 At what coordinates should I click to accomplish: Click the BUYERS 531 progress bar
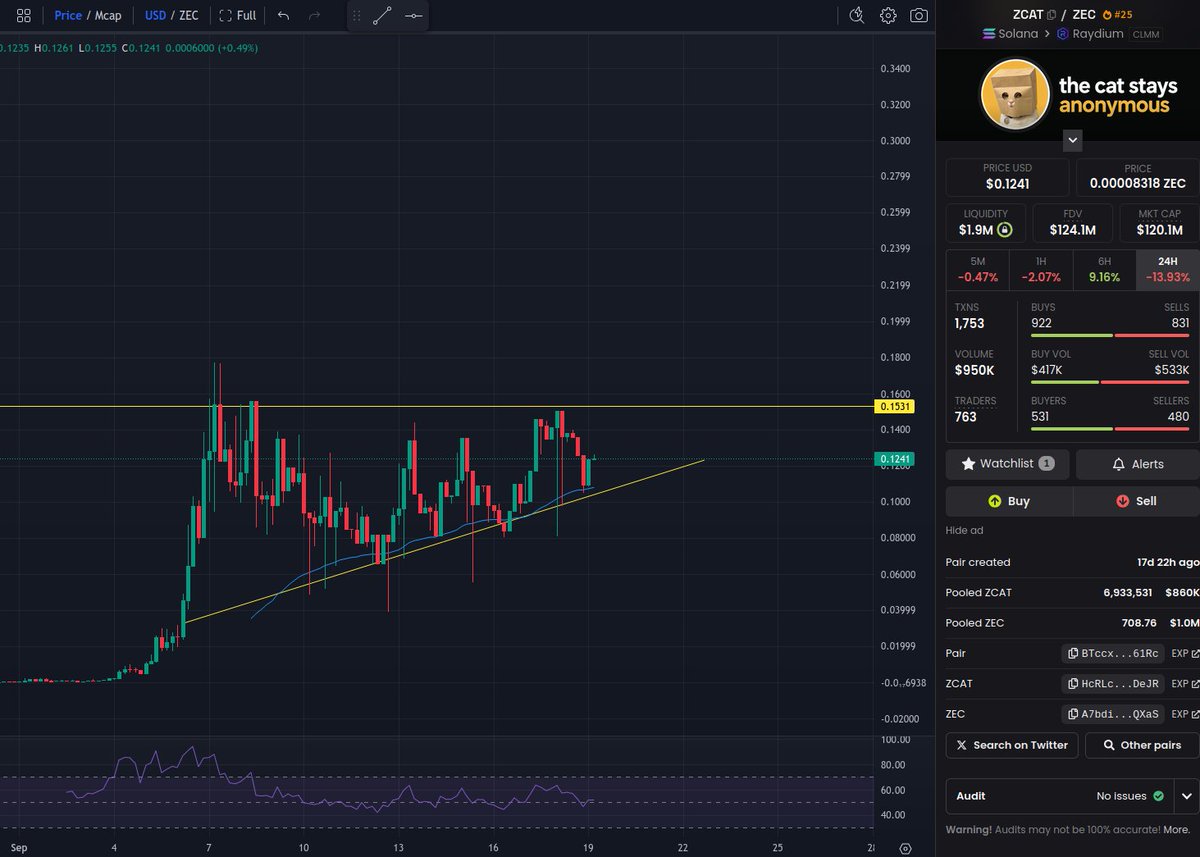pyautogui.click(x=1072, y=429)
